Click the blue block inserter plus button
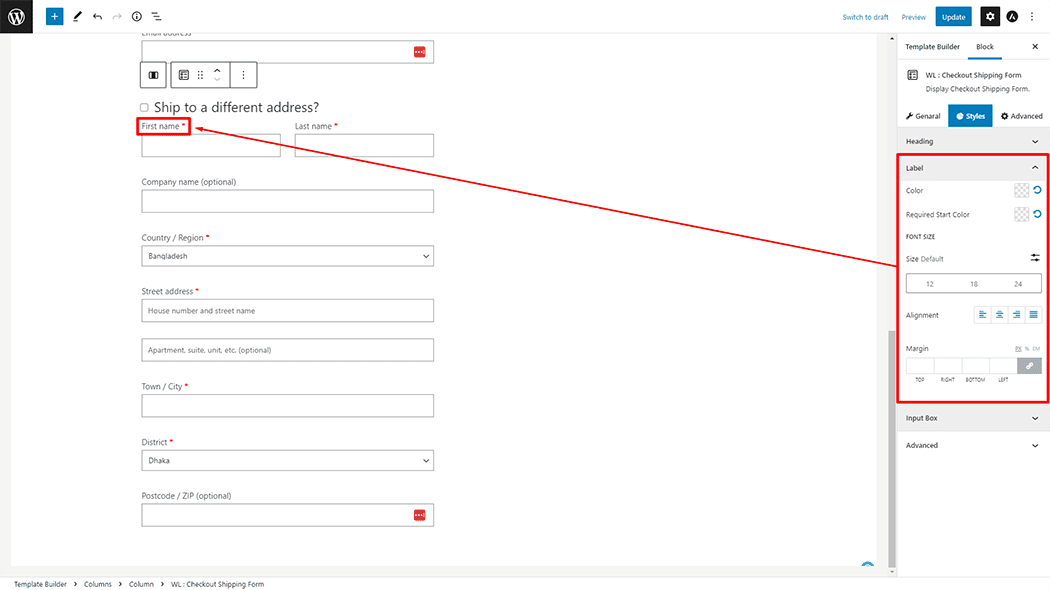 (x=54, y=17)
